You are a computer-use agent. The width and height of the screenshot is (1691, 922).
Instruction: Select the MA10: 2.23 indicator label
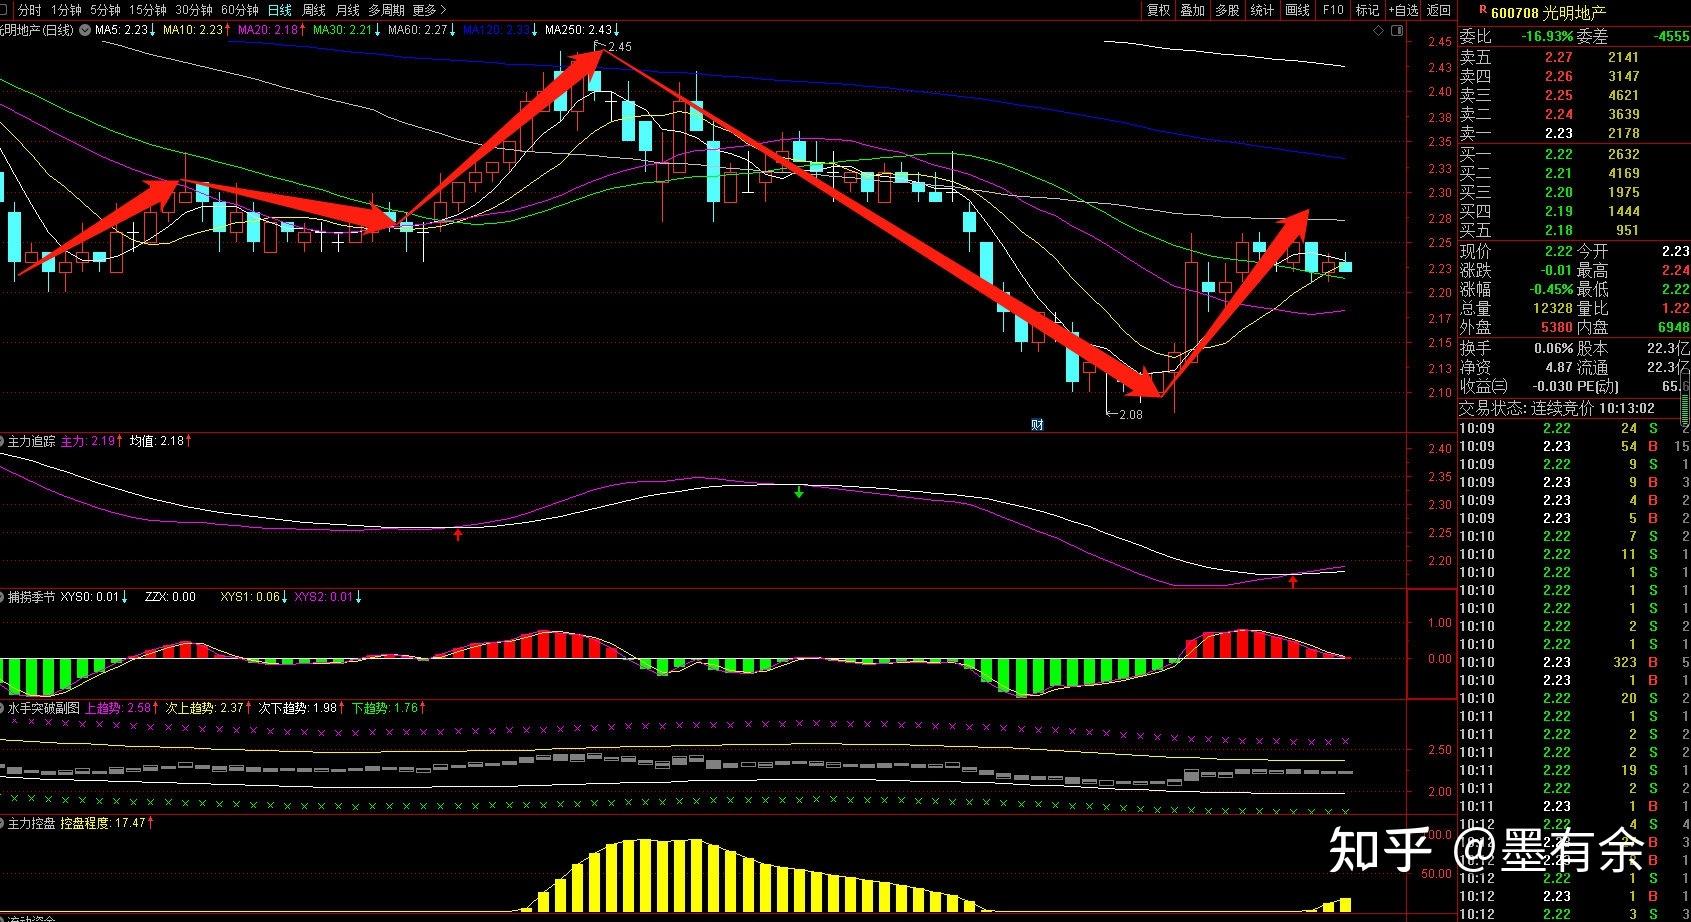196,31
